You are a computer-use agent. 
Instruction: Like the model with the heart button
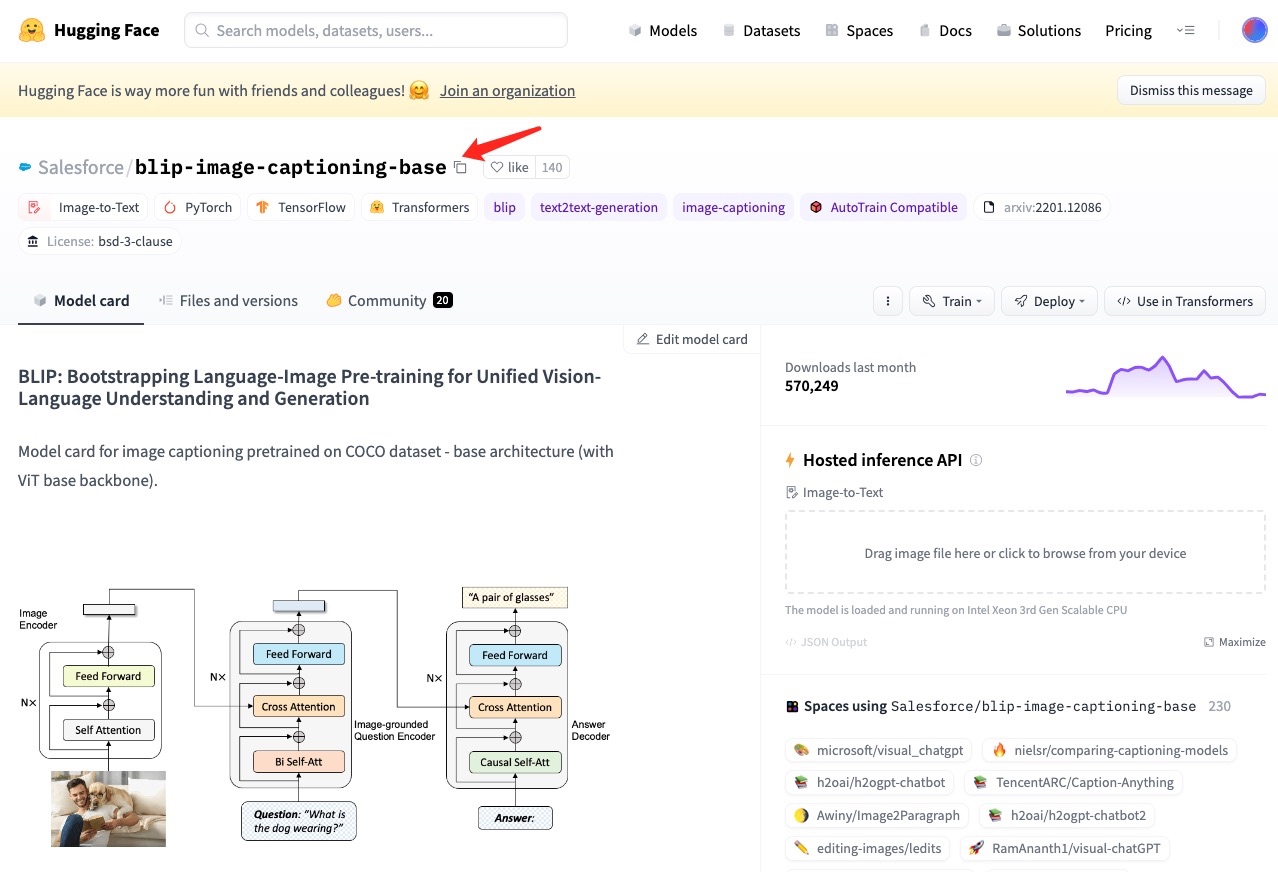[509, 167]
